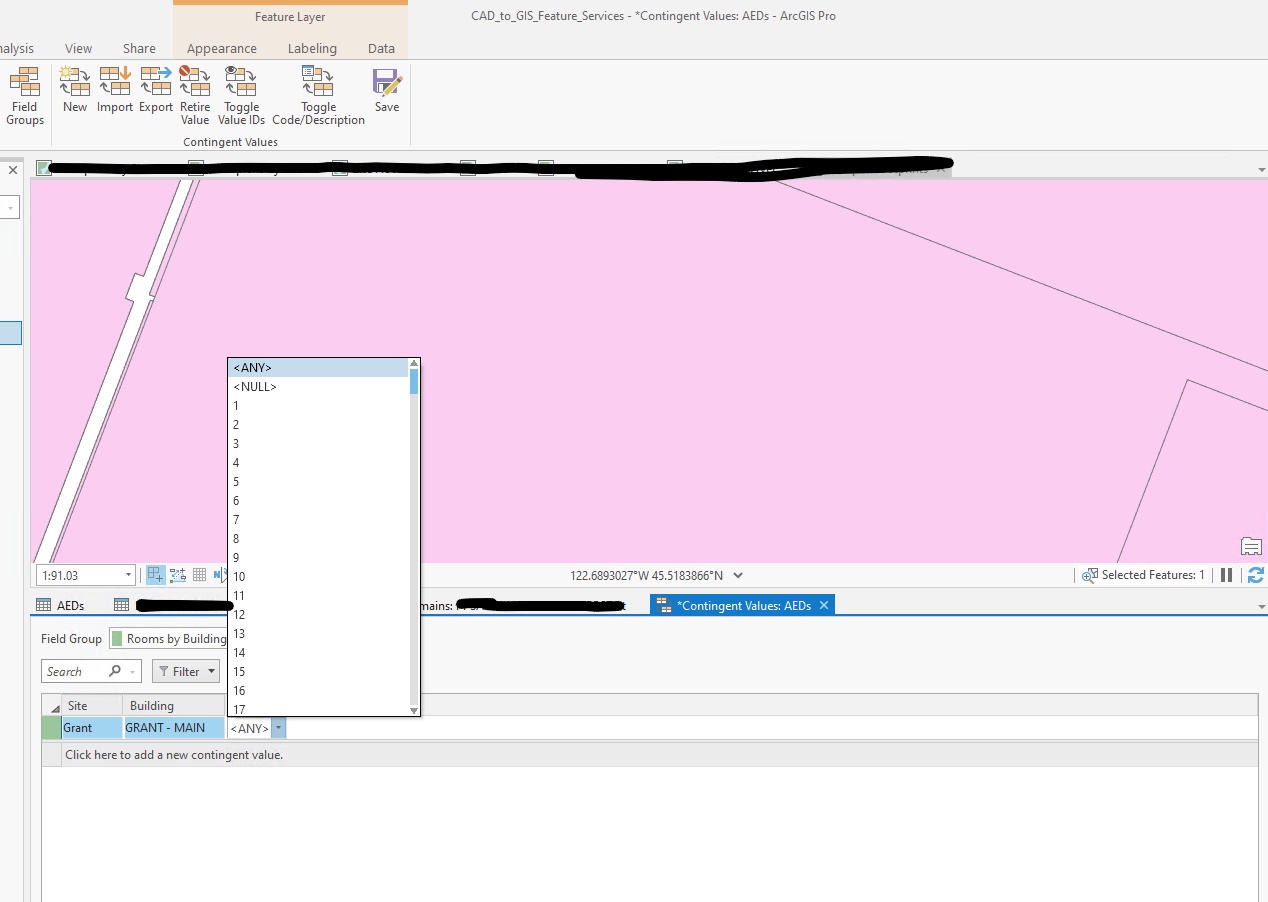The width and height of the screenshot is (1268, 902).
Task: Open the Labeling ribbon tab
Action: tap(312, 48)
